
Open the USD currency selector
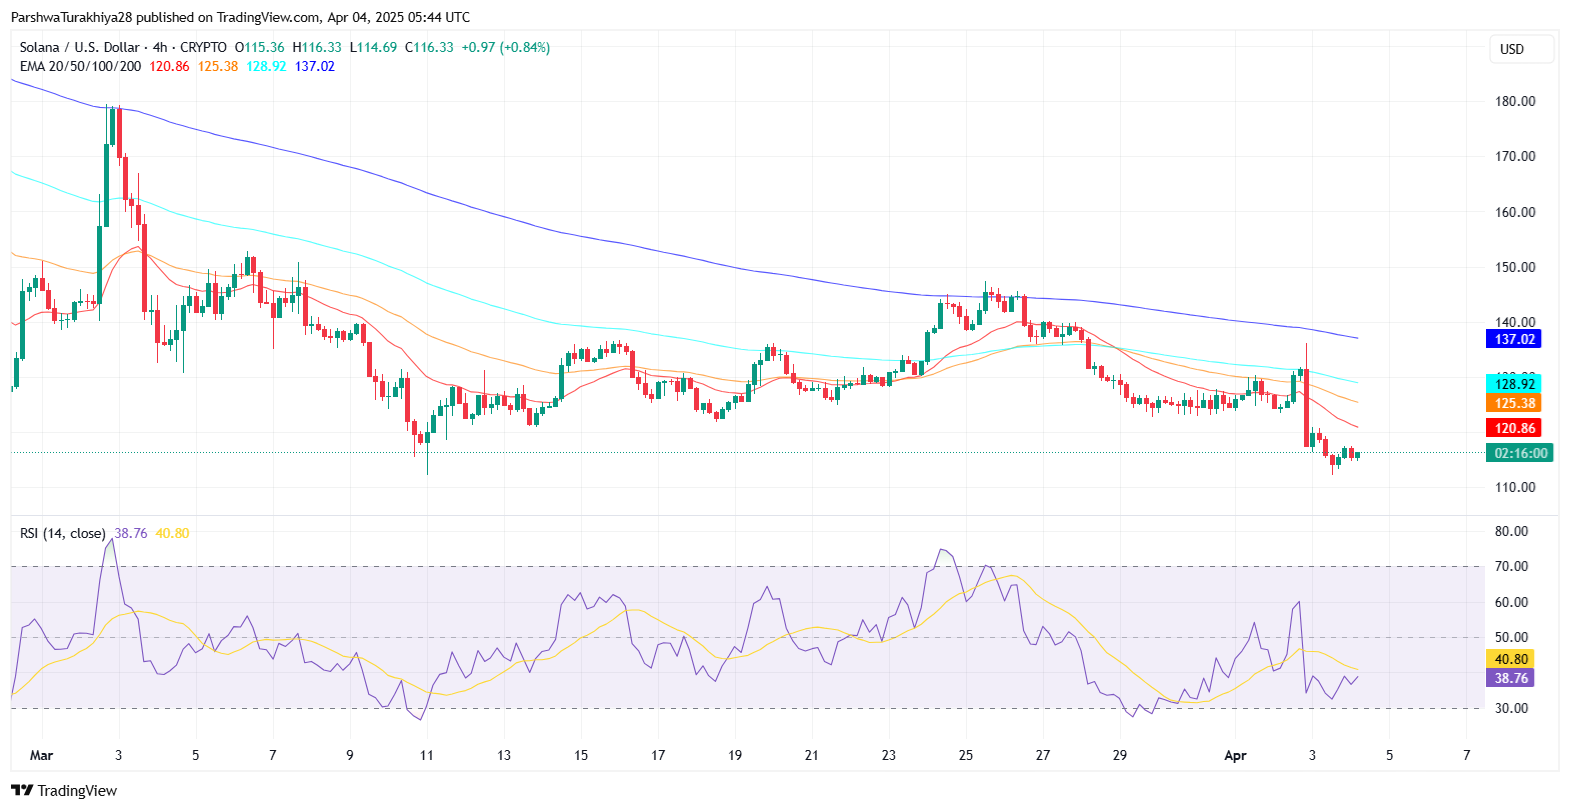point(1521,49)
